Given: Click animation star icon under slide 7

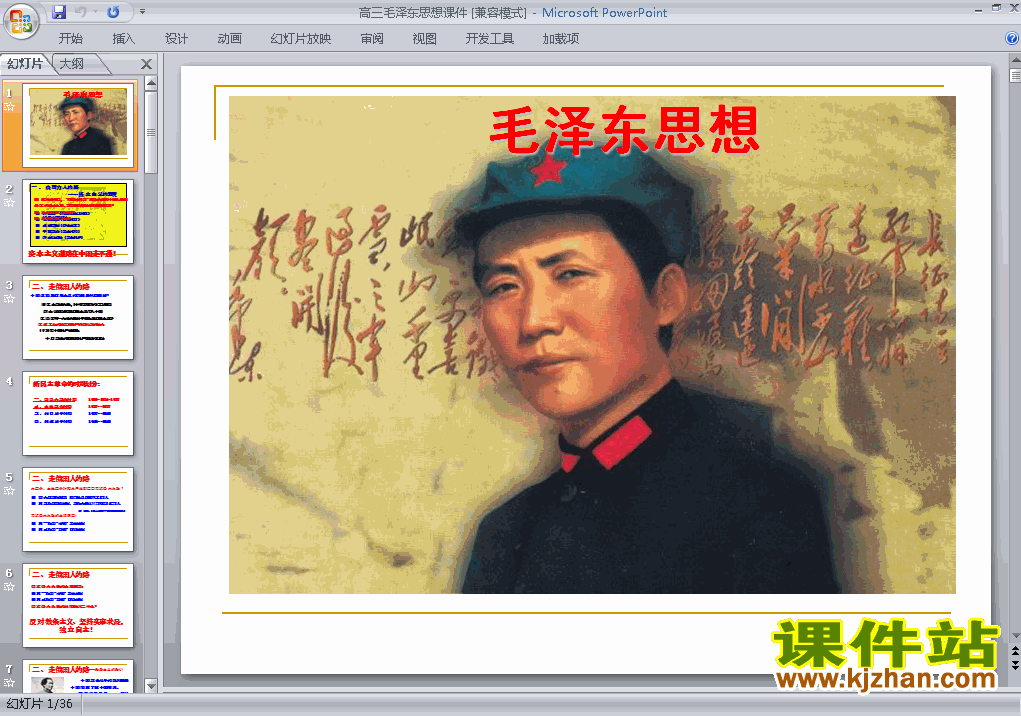Looking at the screenshot, I should click(x=9, y=683).
